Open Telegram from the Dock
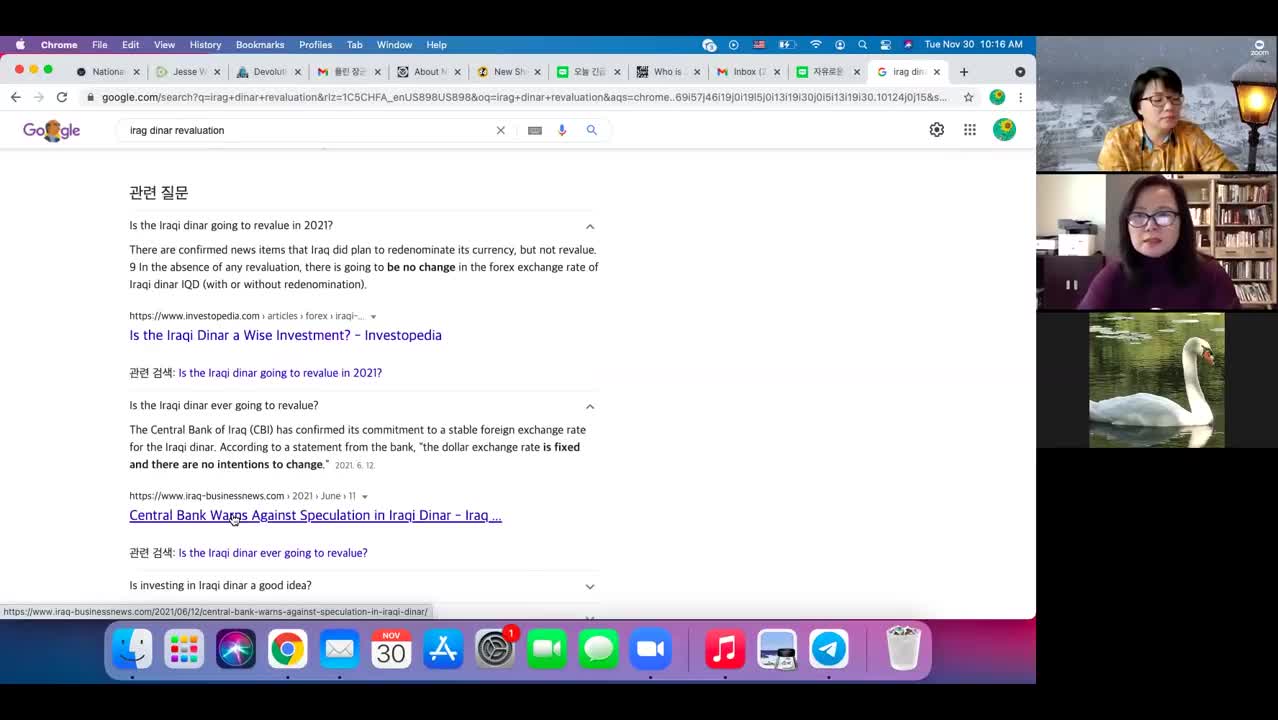 829,650
